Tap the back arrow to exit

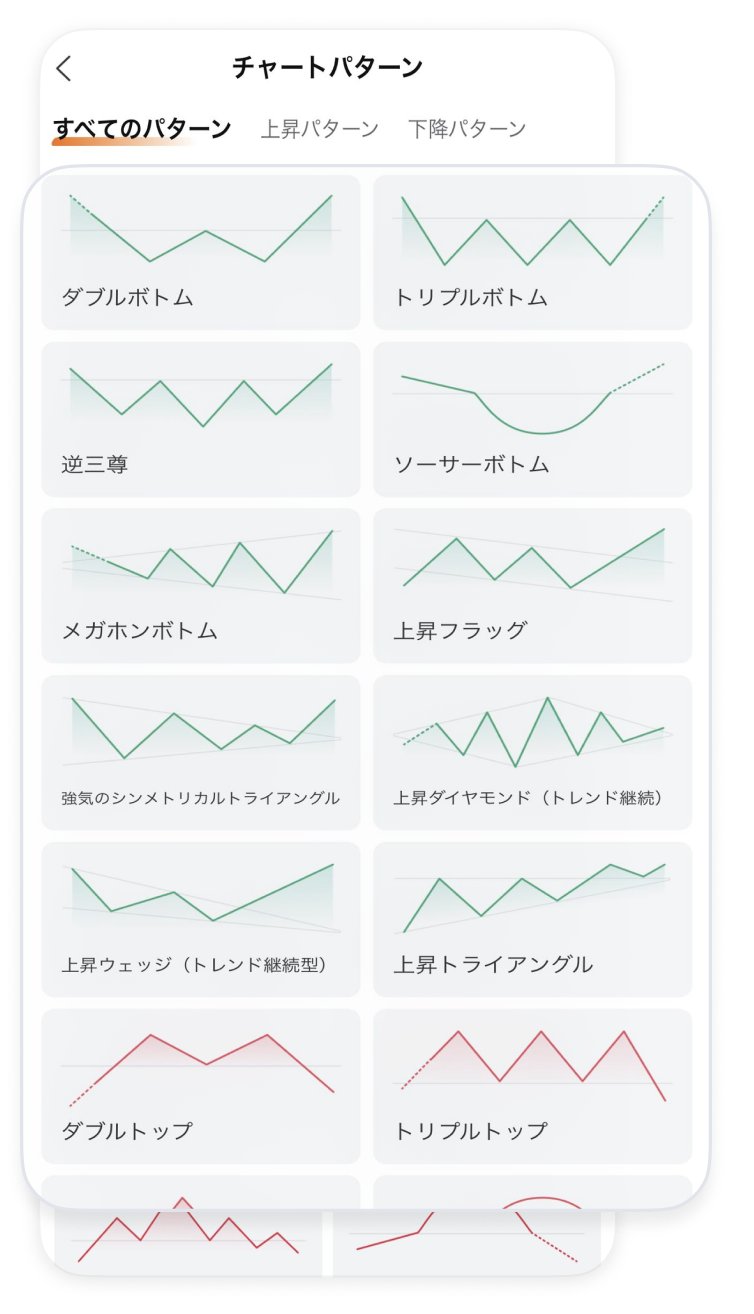click(x=64, y=70)
